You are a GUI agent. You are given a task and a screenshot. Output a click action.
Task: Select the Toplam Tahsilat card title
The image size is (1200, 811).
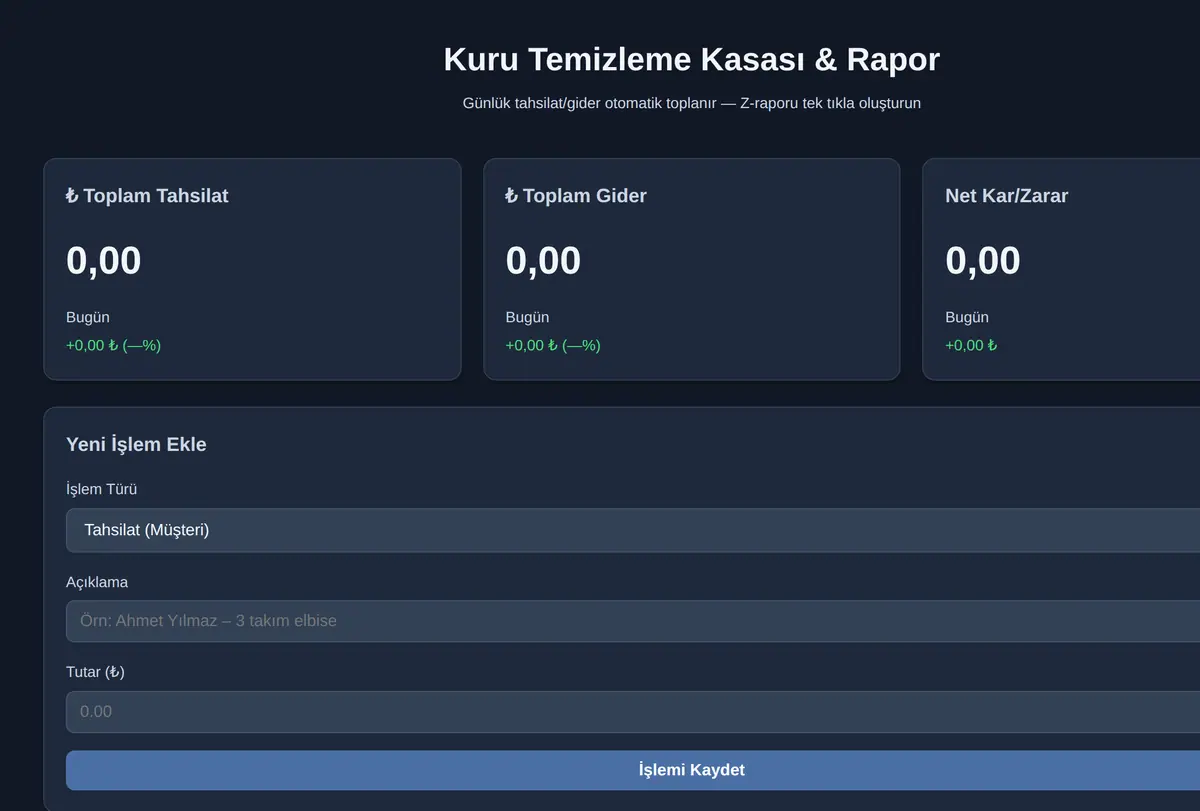[x=147, y=196]
